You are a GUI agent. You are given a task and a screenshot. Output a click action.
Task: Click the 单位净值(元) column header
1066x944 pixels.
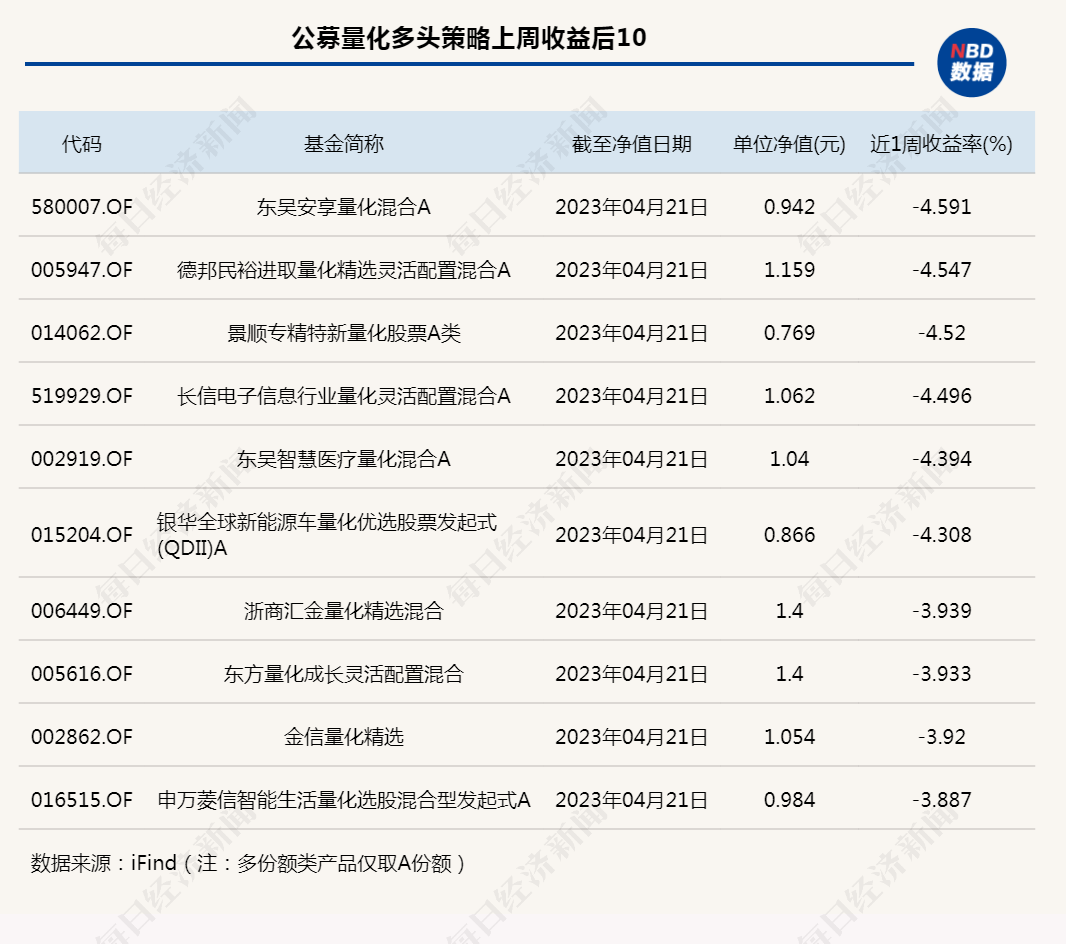pos(789,144)
